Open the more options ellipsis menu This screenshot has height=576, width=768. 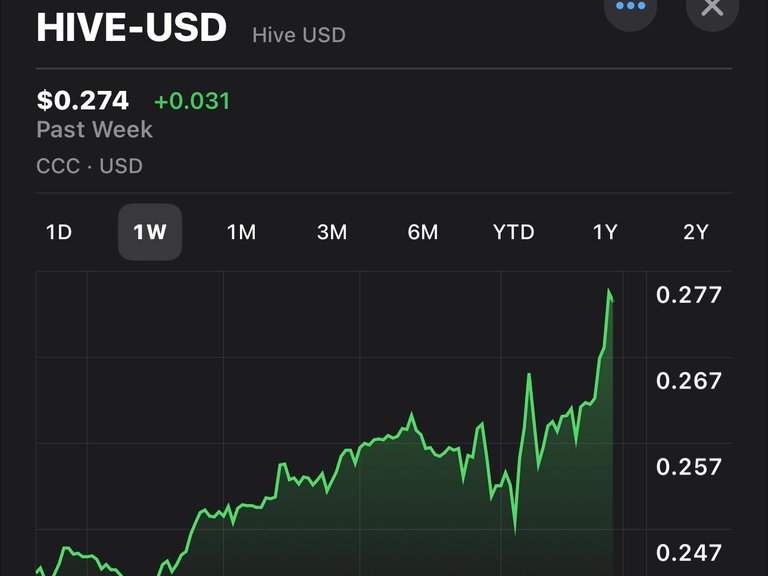click(630, 7)
